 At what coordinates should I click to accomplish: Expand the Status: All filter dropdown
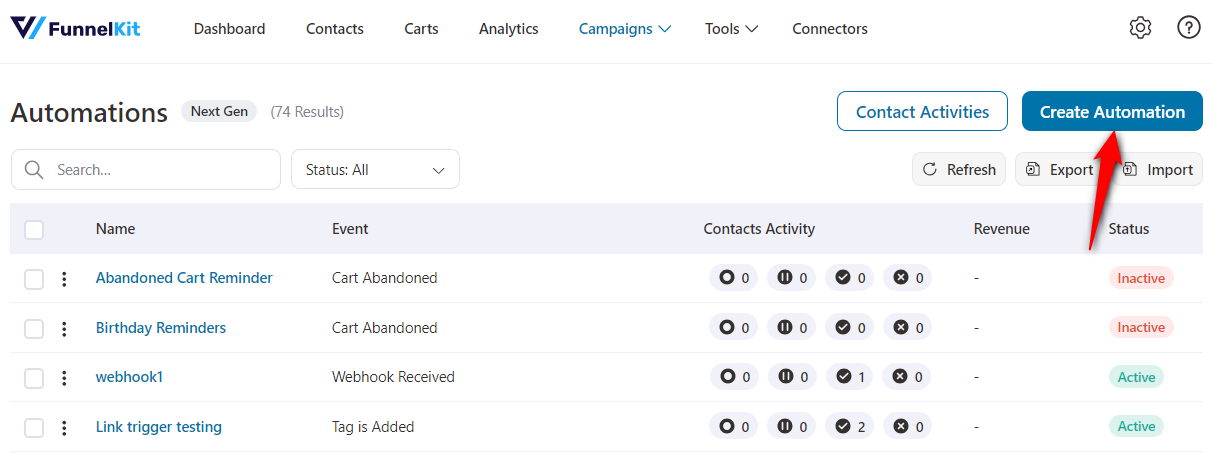coord(375,170)
